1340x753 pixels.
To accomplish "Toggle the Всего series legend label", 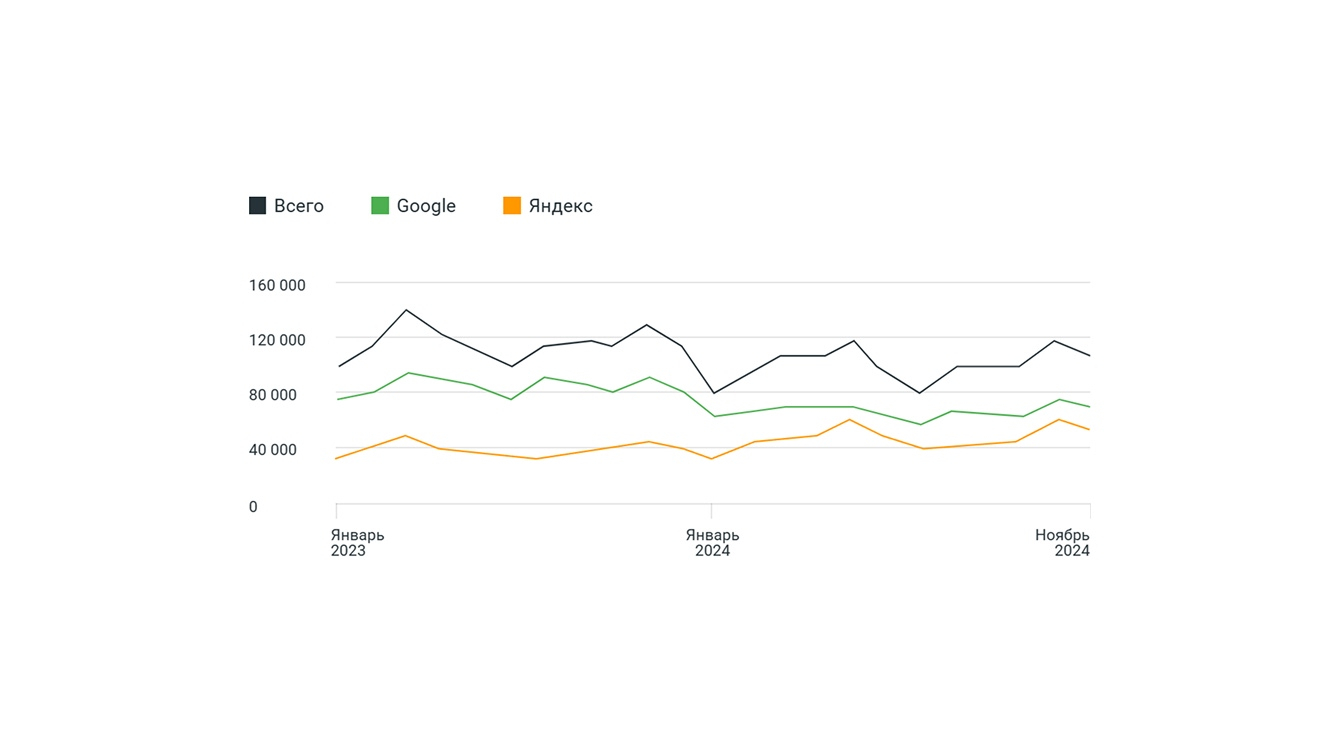I will (x=299, y=206).
